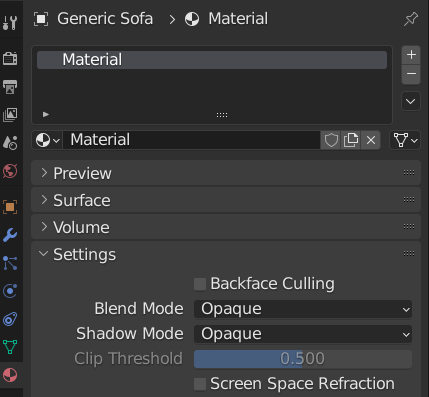This screenshot has height=397, width=429.
Task: Open the Shadow Mode dropdown
Action: tap(303, 334)
